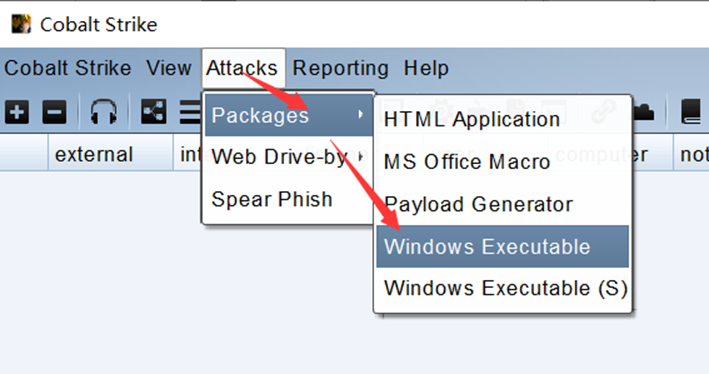Expand the Packages submenu
The height and width of the screenshot is (374, 709).
pyautogui.click(x=288, y=115)
